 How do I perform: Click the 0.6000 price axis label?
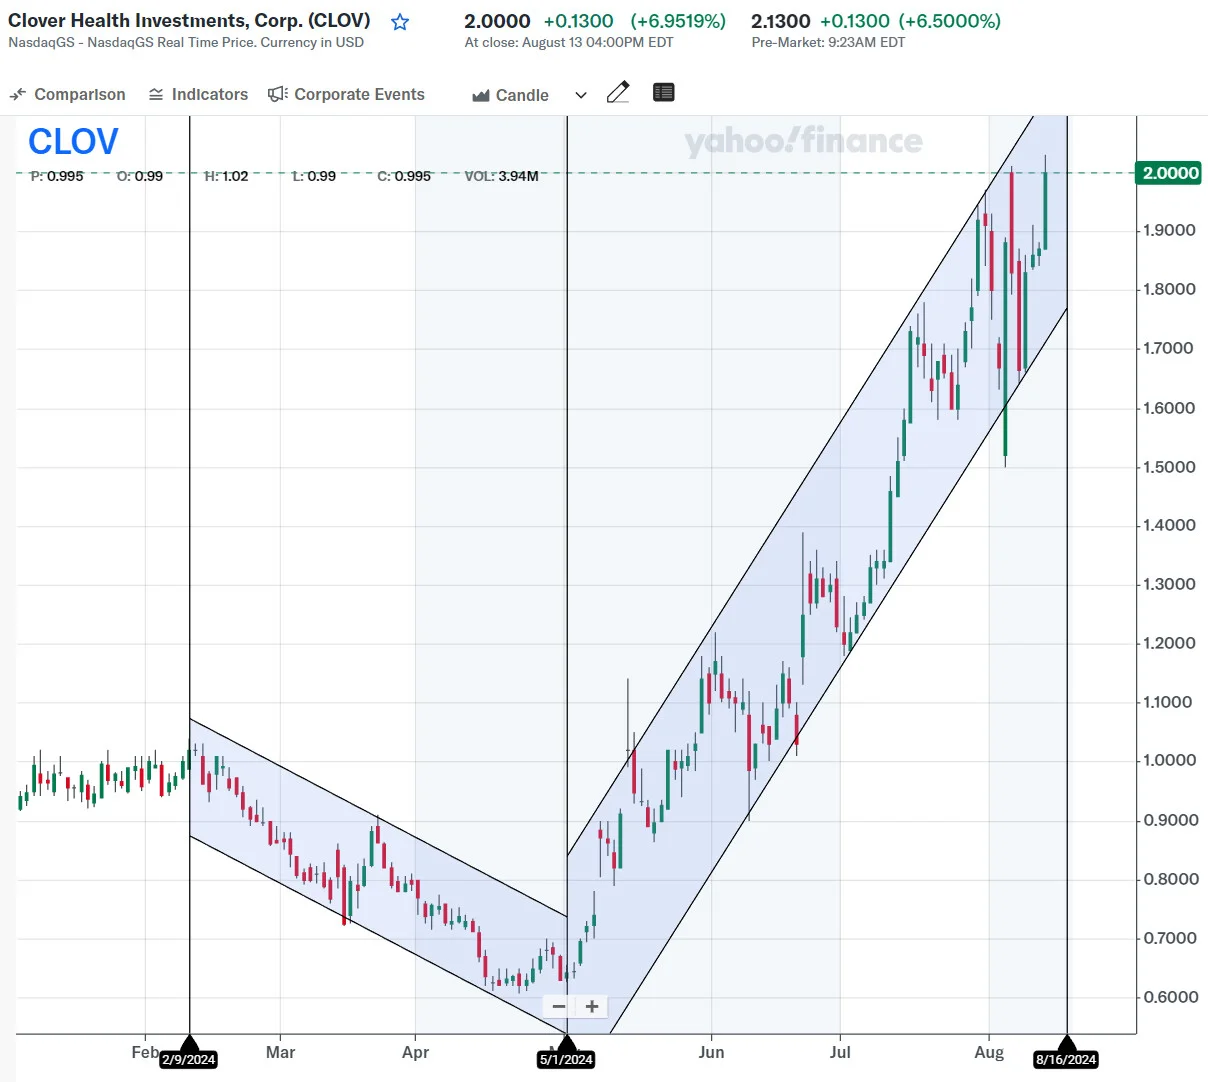[1169, 997]
